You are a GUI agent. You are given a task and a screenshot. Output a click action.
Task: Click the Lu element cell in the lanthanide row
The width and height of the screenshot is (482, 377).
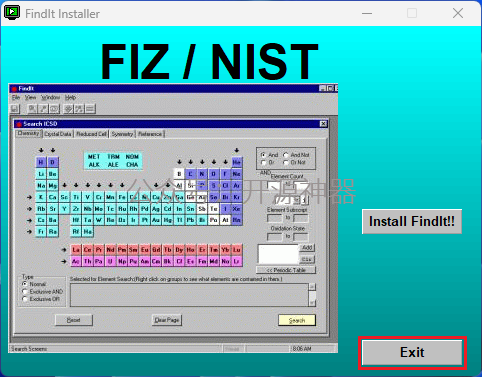[237, 250]
